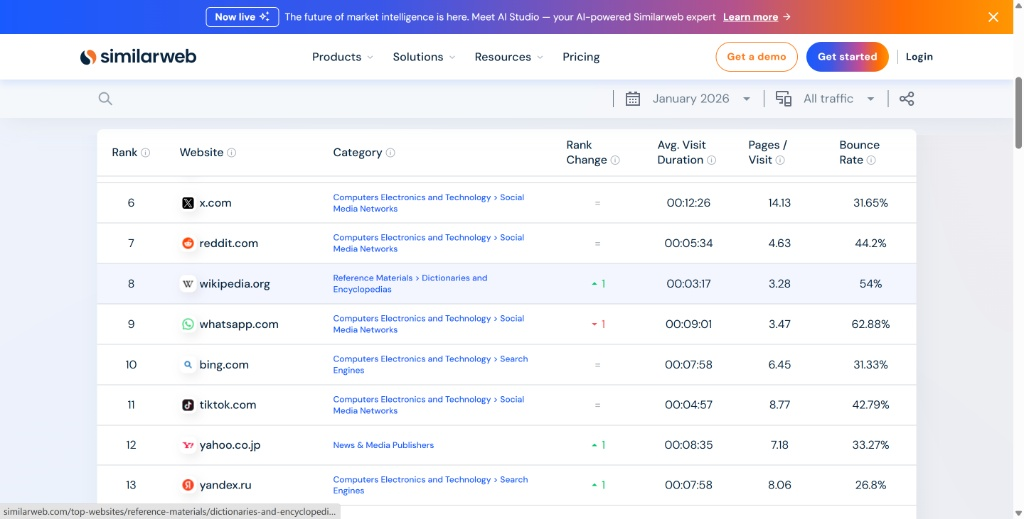Click the bing.com favicon
Image resolution: width=1024 pixels, height=519 pixels.
coord(188,365)
